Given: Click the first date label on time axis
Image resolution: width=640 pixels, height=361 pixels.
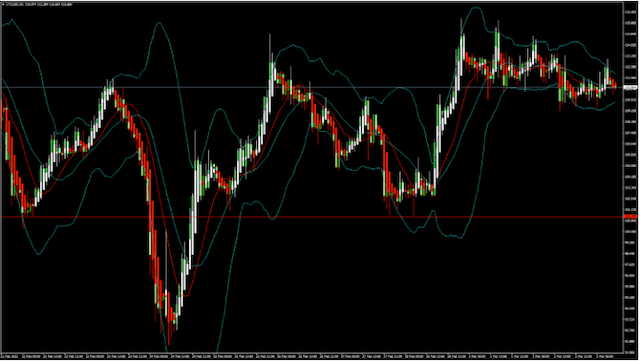Looking at the screenshot, I should pyautogui.click(x=12, y=357).
